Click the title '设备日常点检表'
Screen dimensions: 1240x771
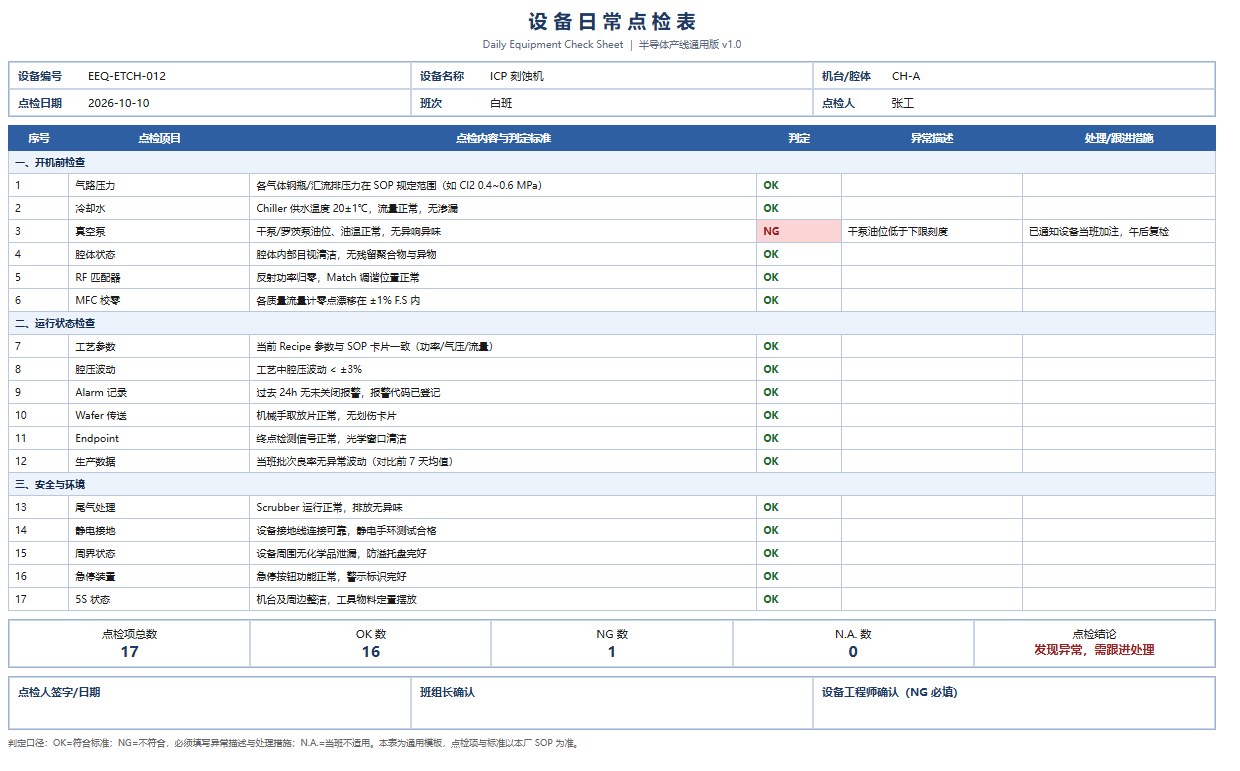[612, 22]
